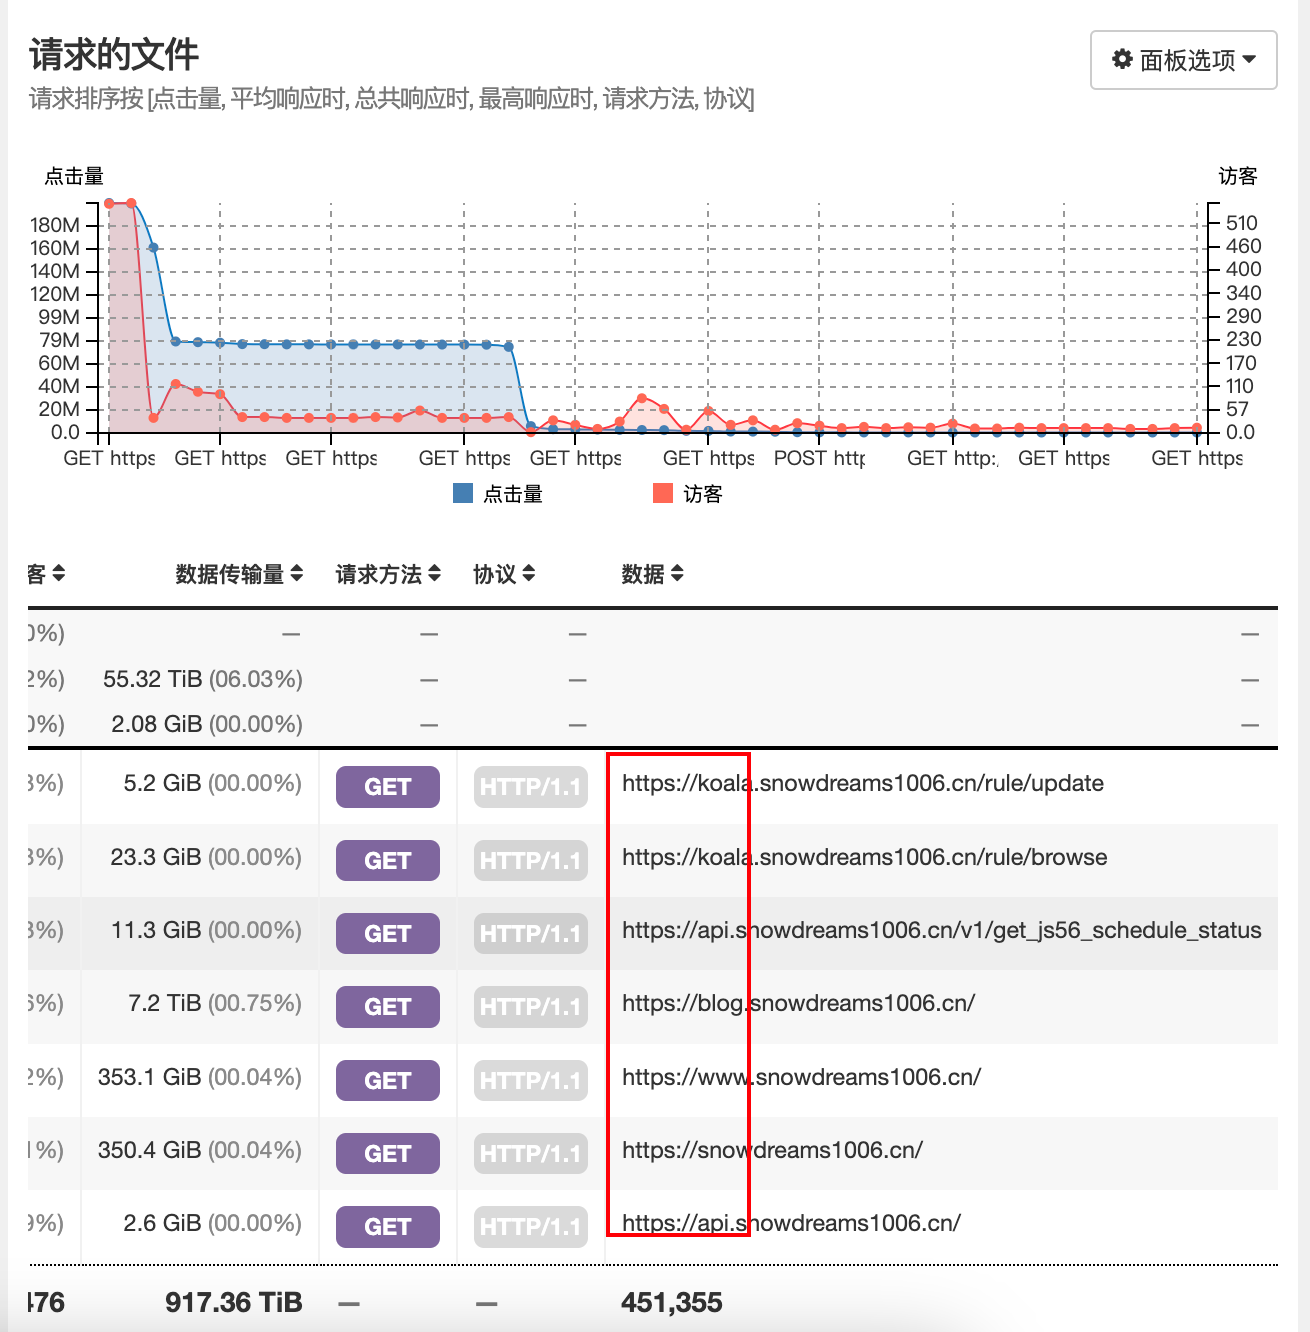The height and width of the screenshot is (1332, 1310).
Task: Open koala.snowdreams1006.cn/rule/browse URL
Action: [x=864, y=857]
